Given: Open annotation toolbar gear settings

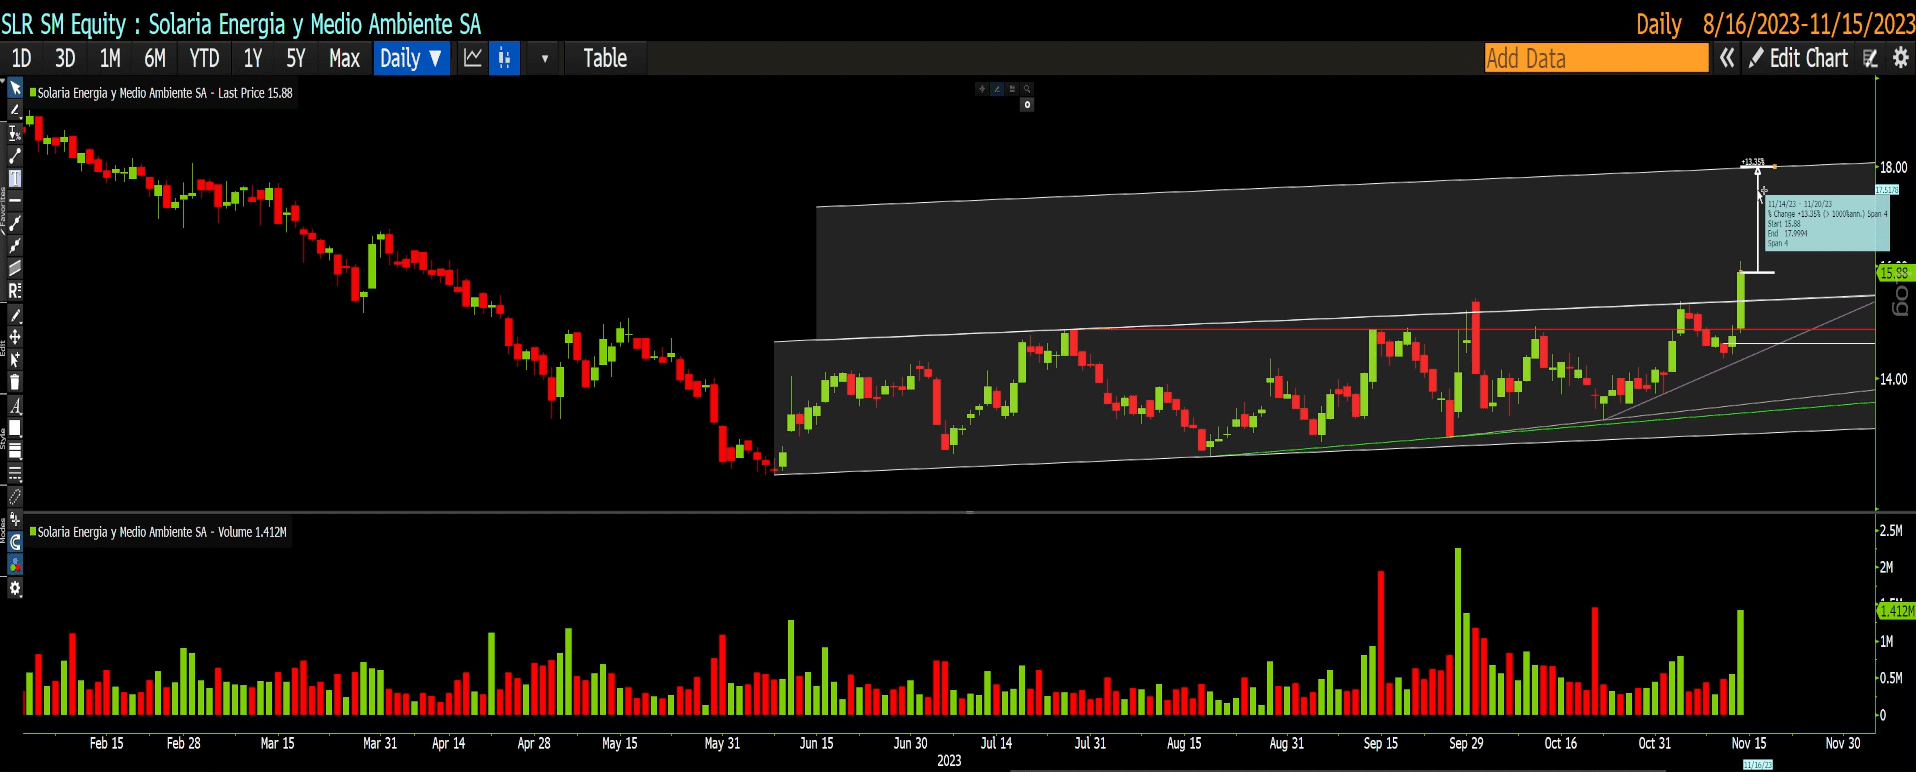Looking at the screenshot, I should pos(15,588).
